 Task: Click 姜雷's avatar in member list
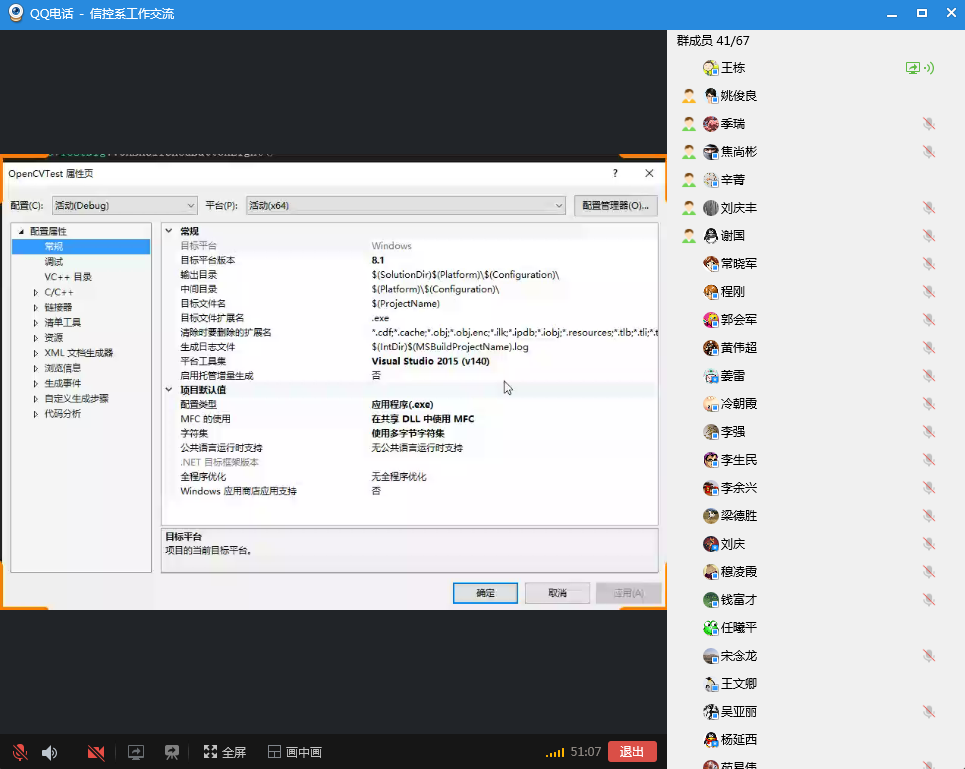[x=711, y=375]
